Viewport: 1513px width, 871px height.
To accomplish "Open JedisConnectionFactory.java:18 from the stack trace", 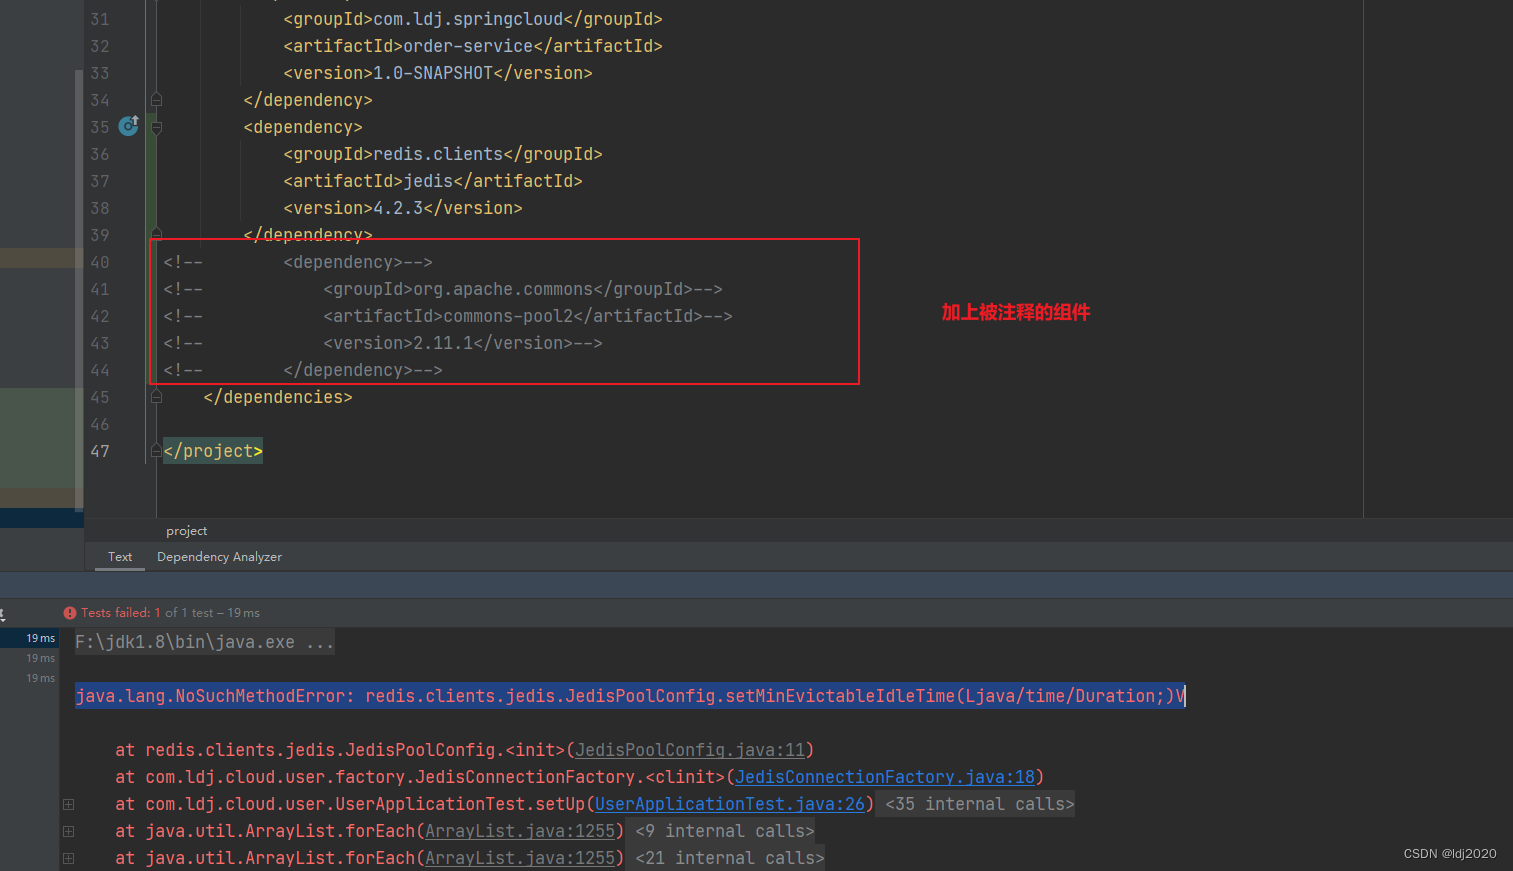I will tap(884, 776).
